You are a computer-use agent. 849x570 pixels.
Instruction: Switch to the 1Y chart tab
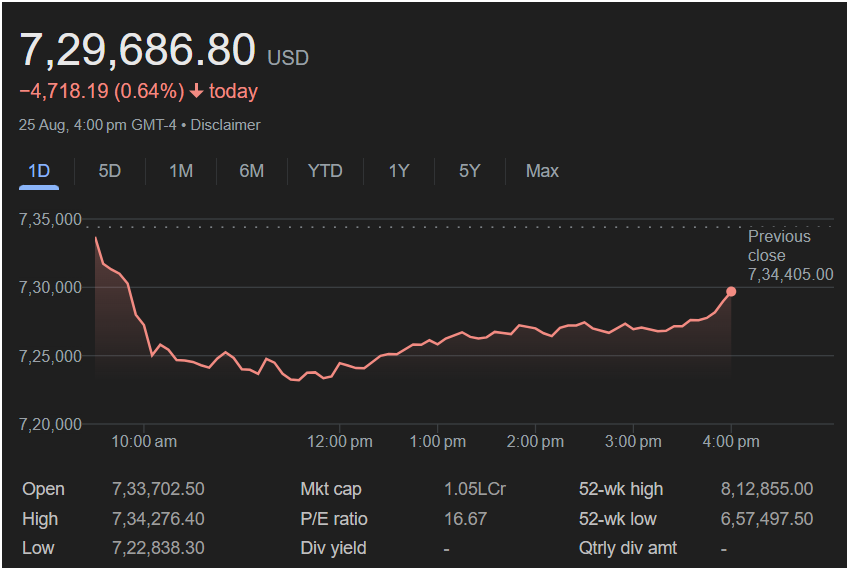[x=399, y=171]
